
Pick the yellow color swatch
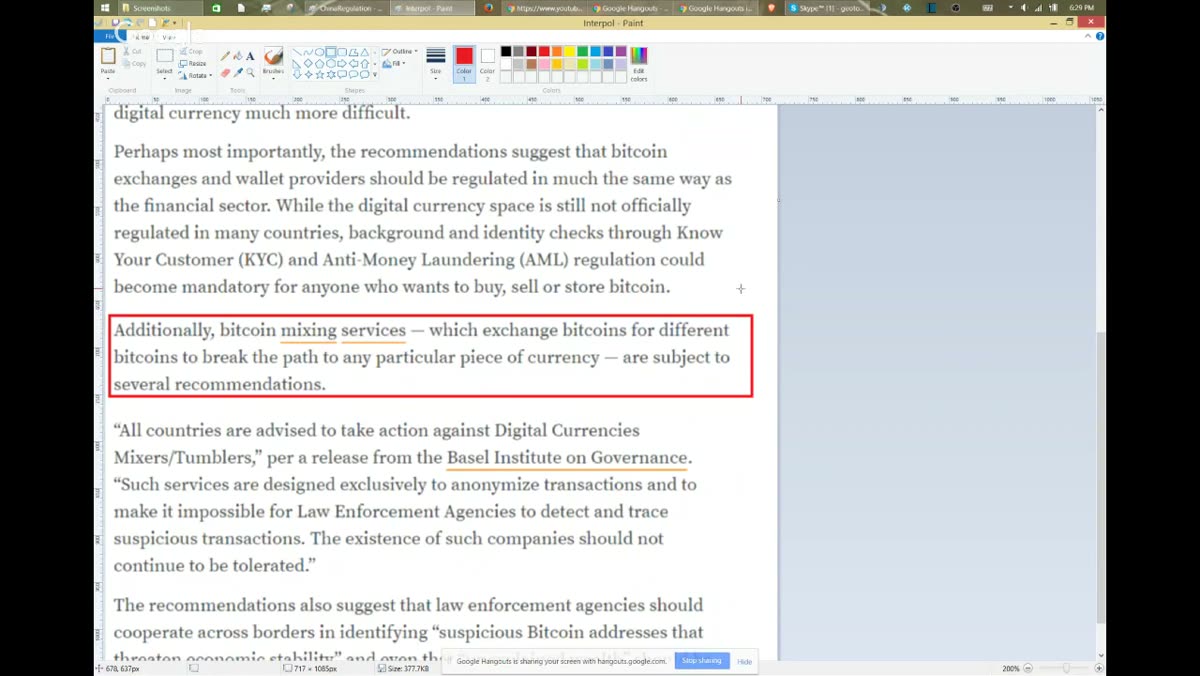point(570,51)
